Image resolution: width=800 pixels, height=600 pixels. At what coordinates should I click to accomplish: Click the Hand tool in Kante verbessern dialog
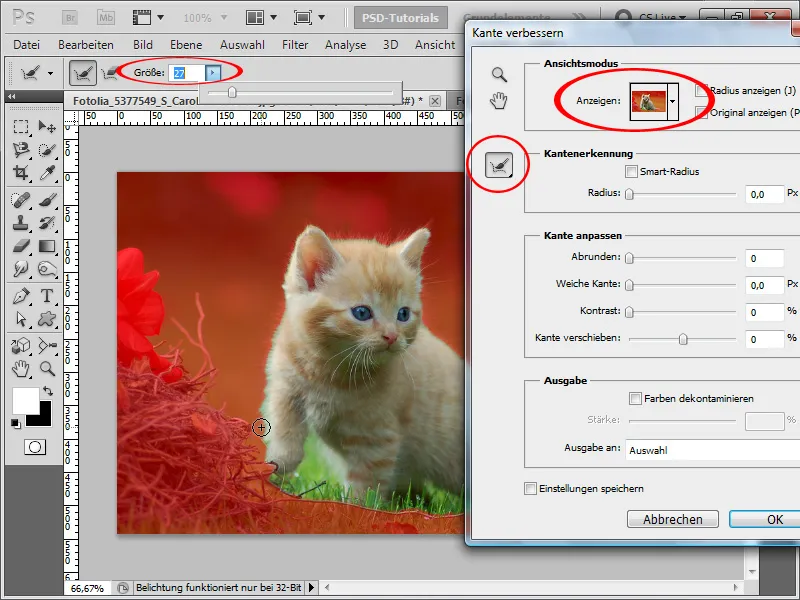(x=499, y=101)
